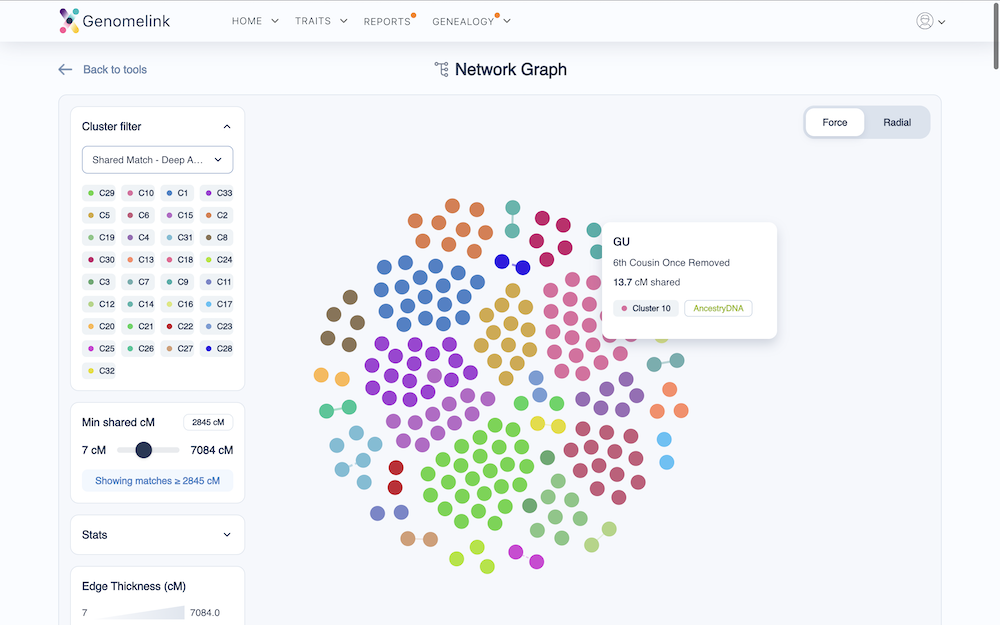Toggle cluster C9 filter chip
This screenshot has height=625, width=1000.
click(177, 282)
